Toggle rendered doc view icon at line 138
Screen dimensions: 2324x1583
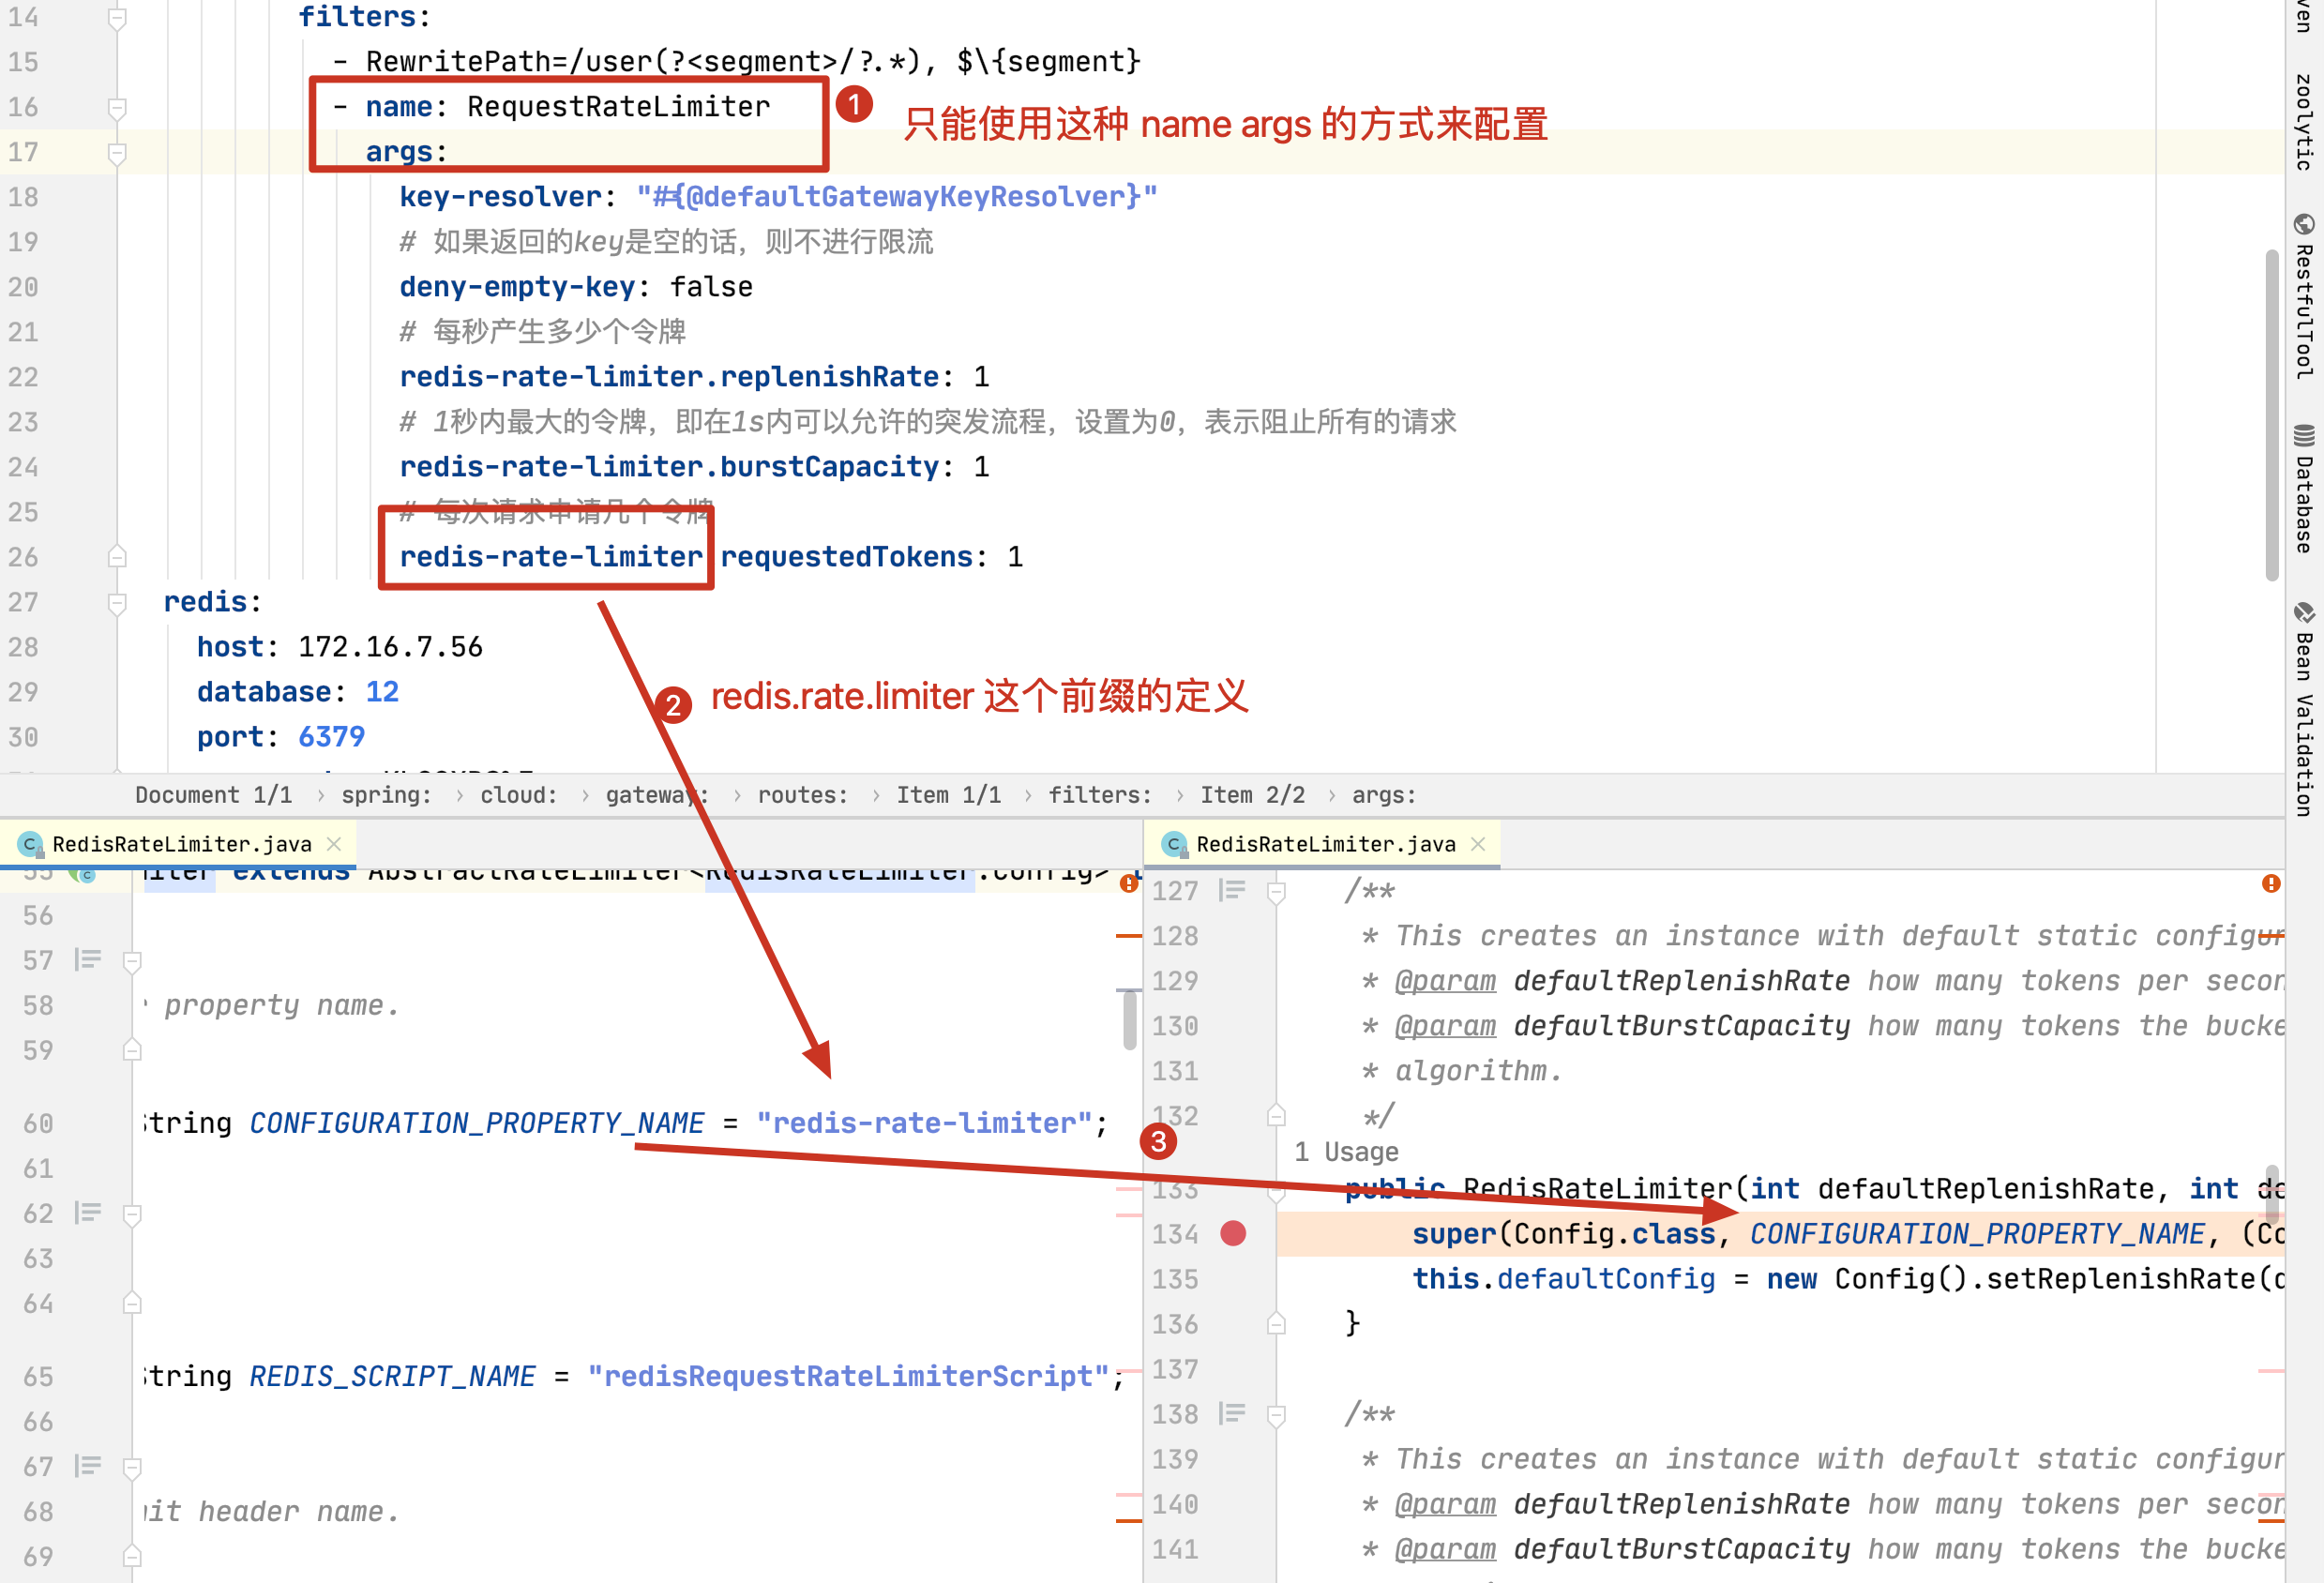coord(1232,1413)
